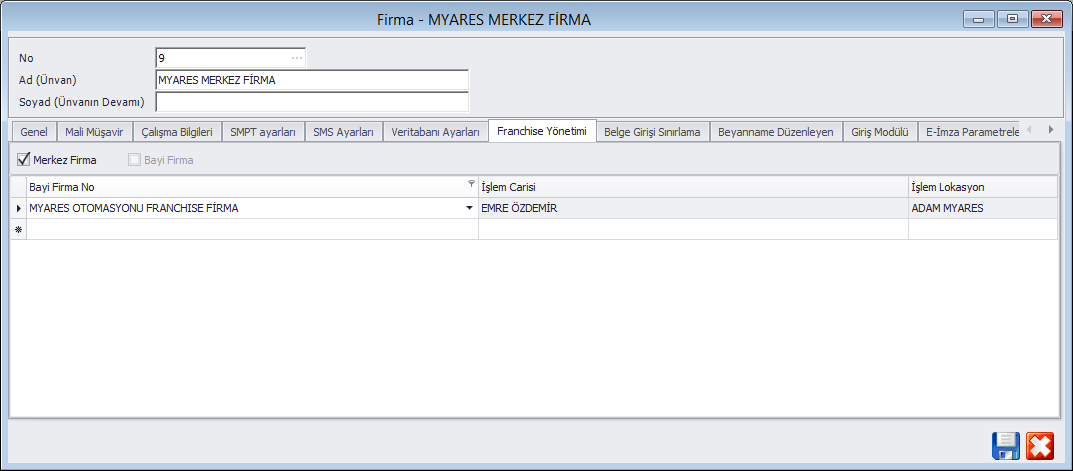Click empty new-row İşlem Carisi cell
This screenshot has width=1073, height=471.
693,229
